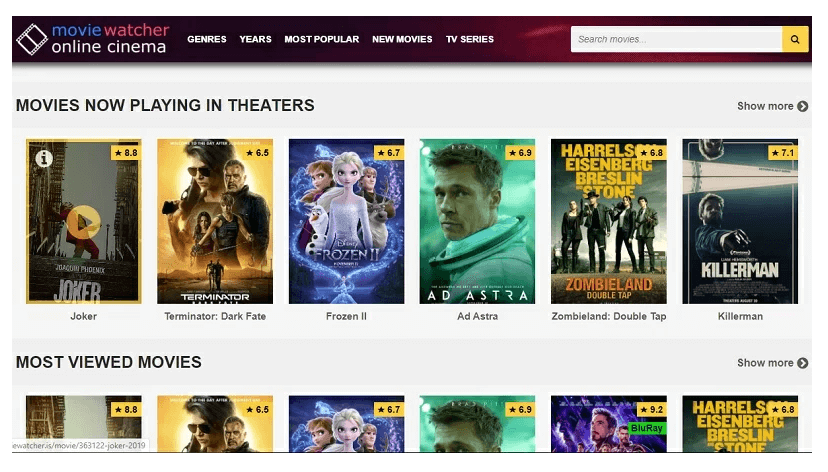Select the Ad Astra poster in theaters
This screenshot has width=828, height=472.
pyautogui.click(x=477, y=221)
